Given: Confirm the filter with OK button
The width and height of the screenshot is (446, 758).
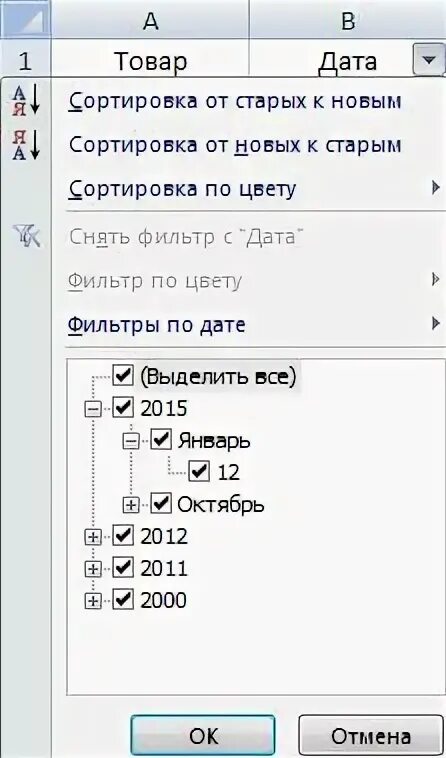Looking at the screenshot, I should click(203, 735).
